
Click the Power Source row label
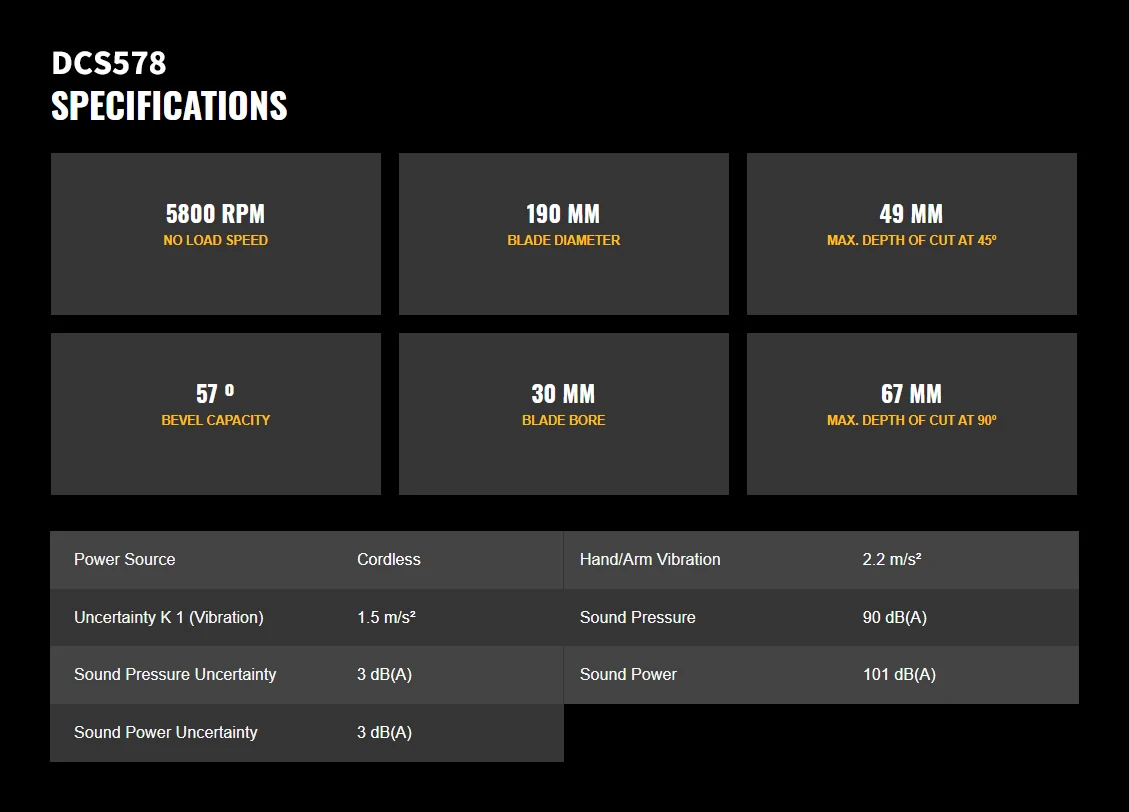coord(125,559)
